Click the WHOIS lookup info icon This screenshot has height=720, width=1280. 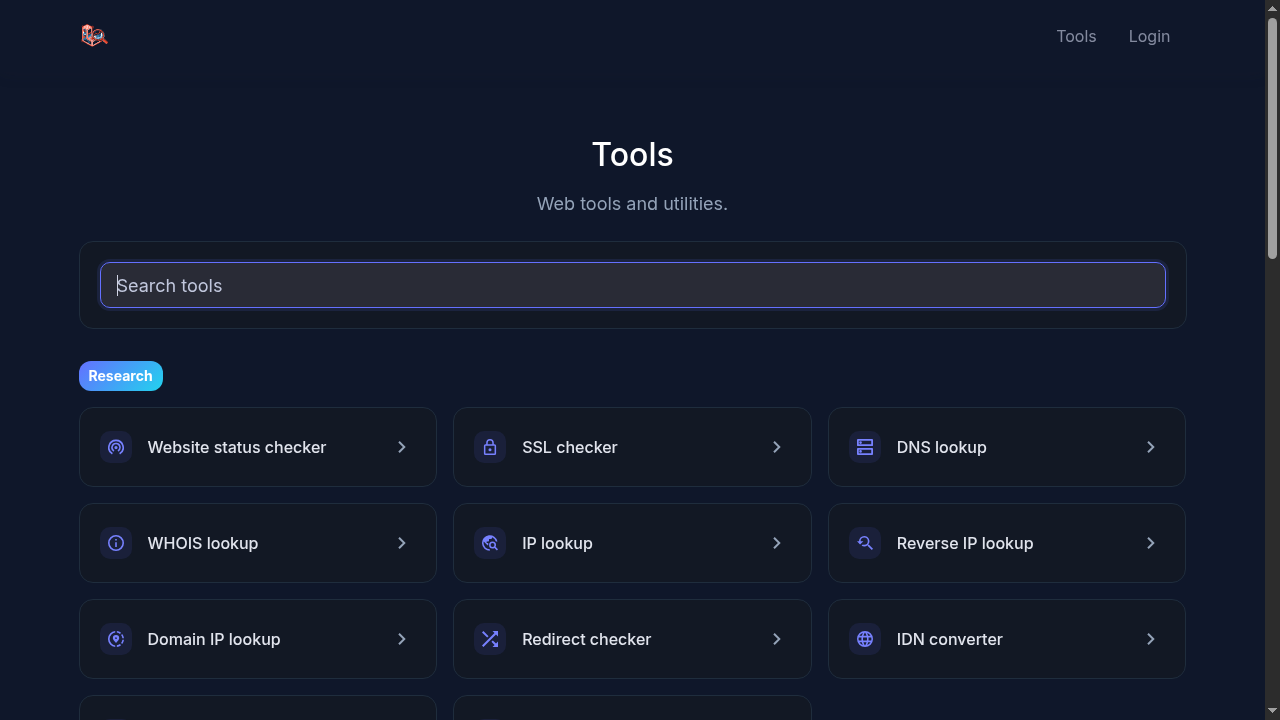coord(116,543)
